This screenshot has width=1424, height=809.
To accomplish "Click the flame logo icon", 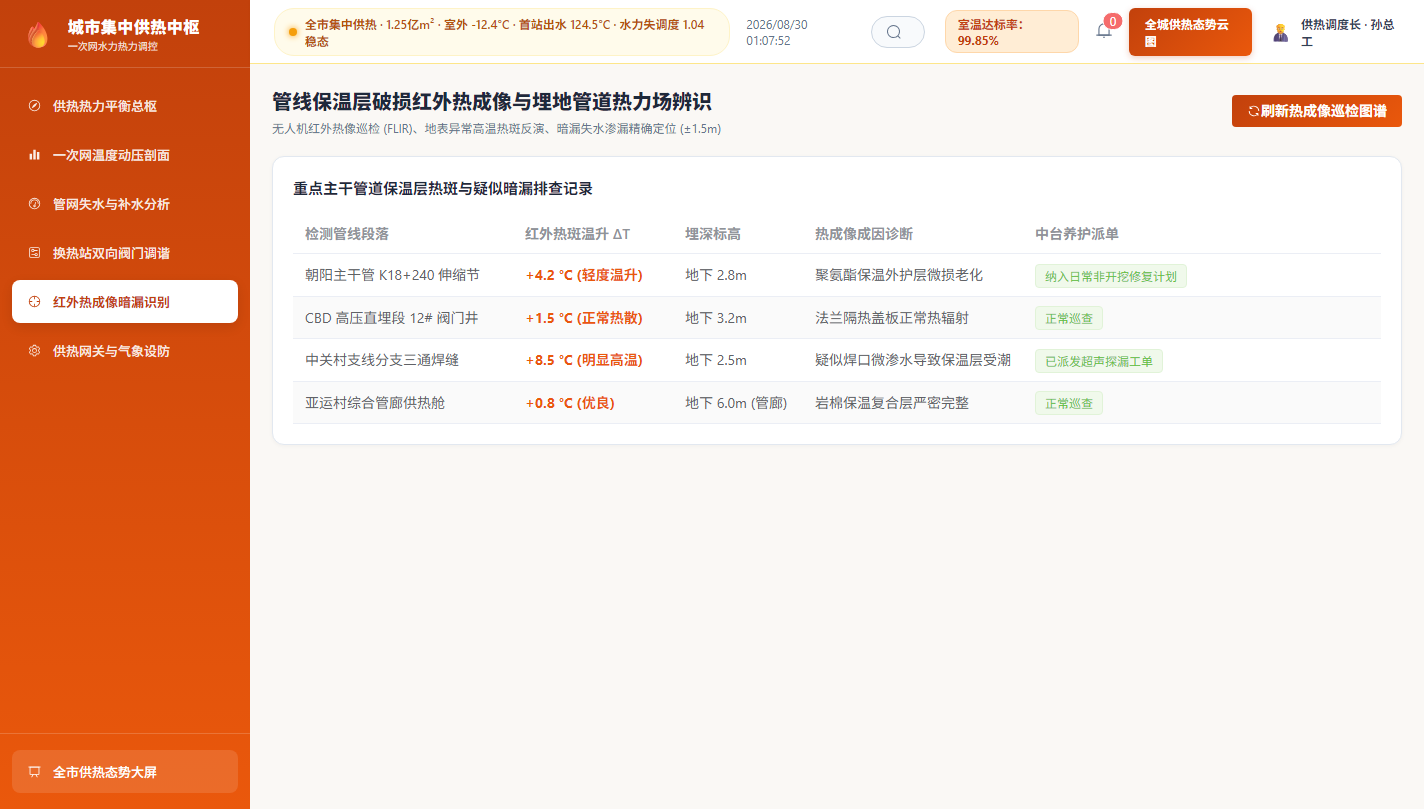I will click(38, 35).
